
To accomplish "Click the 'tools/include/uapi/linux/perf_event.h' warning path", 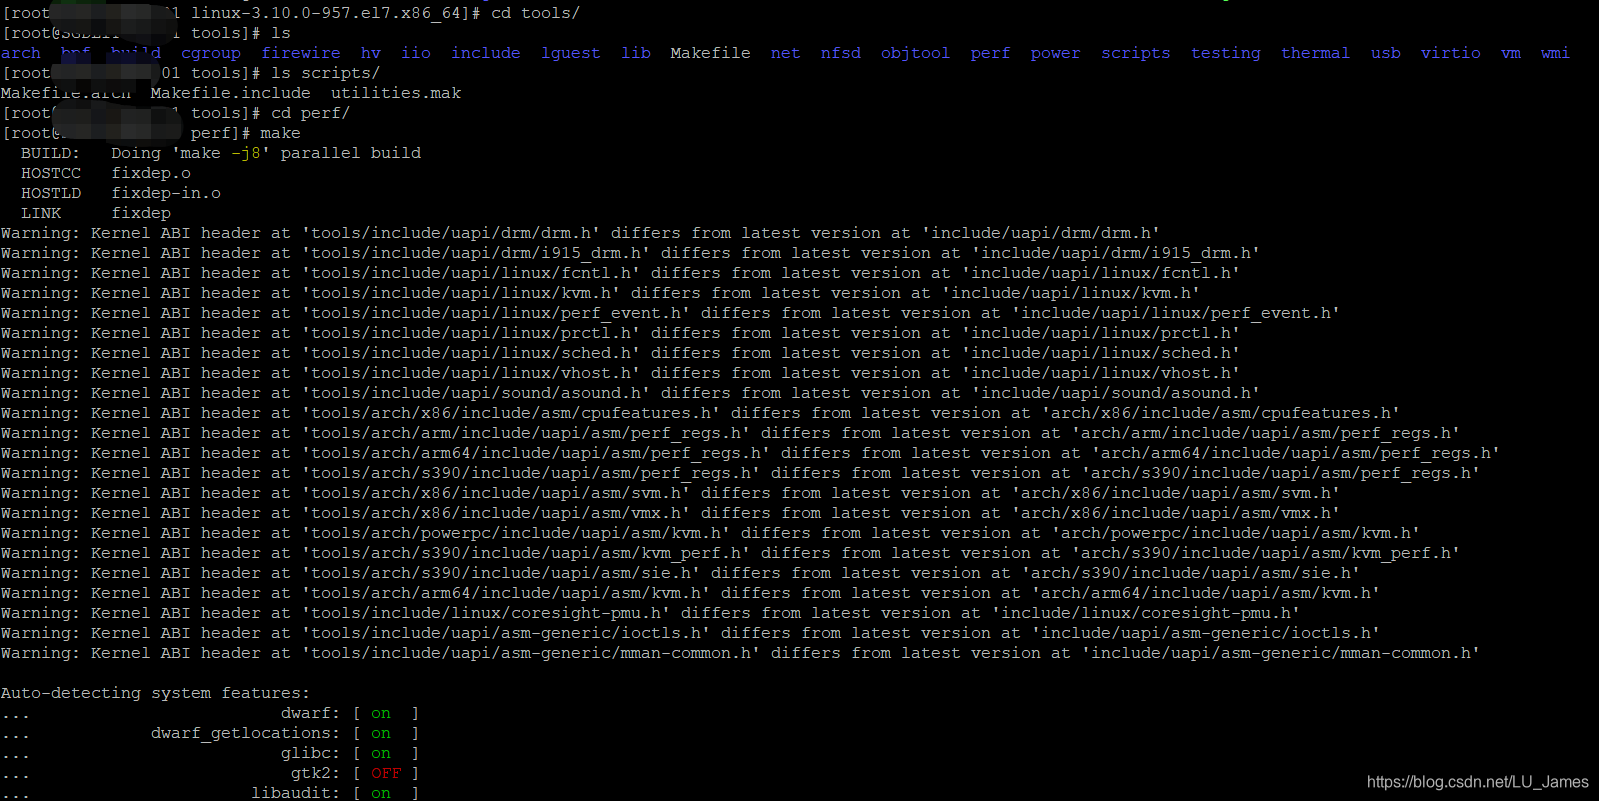I will [496, 313].
